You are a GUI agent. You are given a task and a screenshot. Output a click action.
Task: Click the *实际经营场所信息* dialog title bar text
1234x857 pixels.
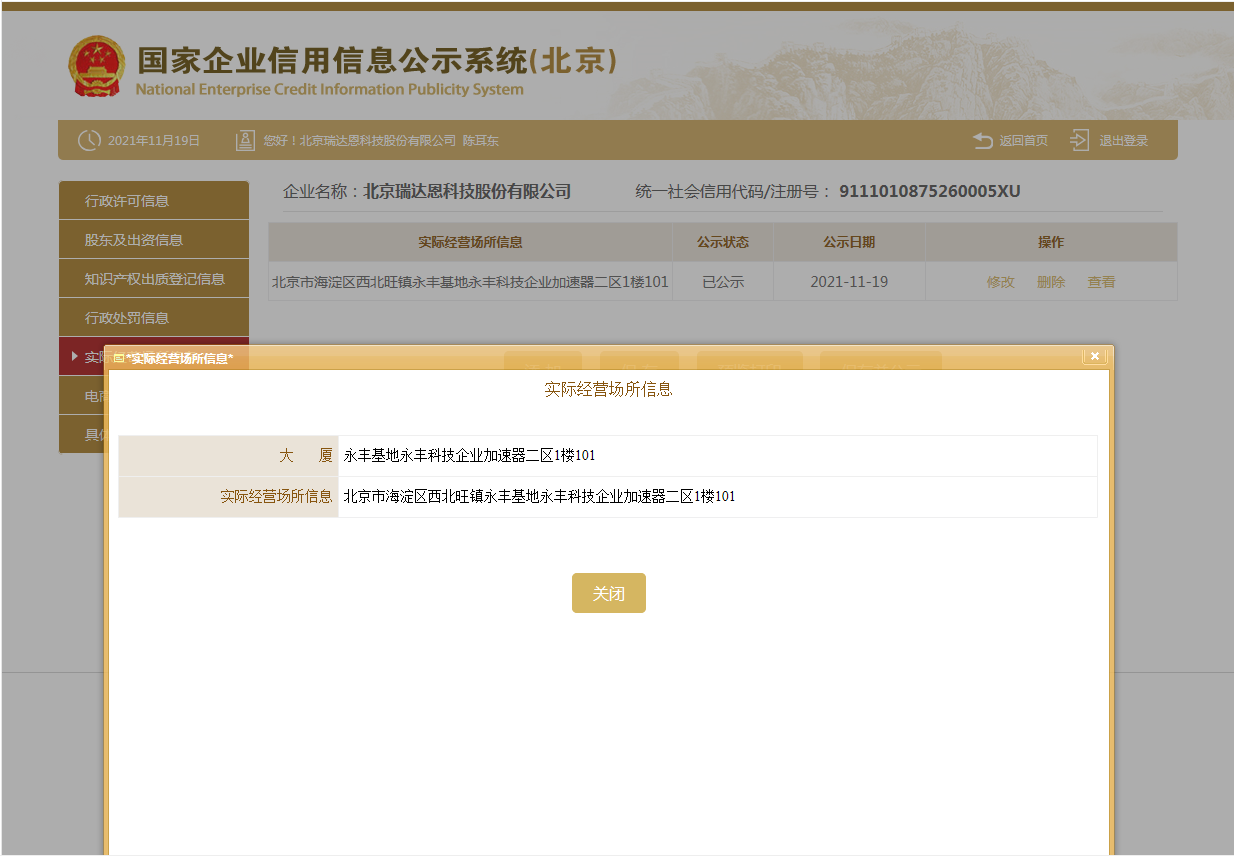tap(180, 358)
